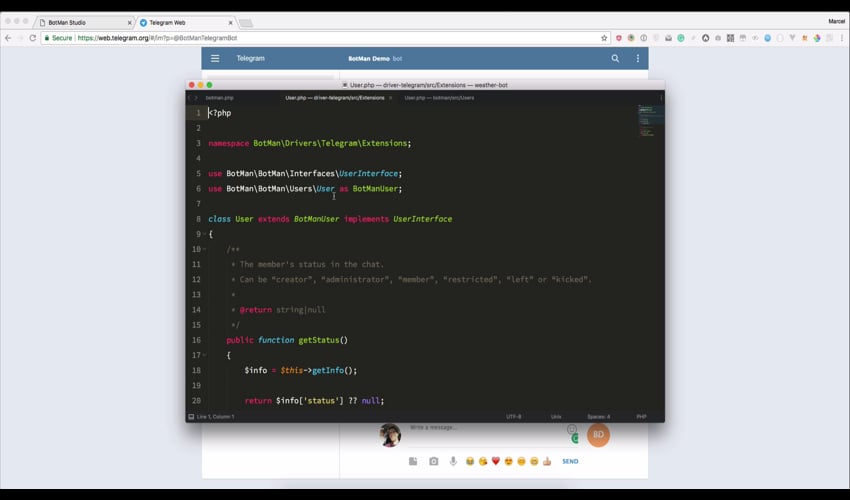
Task: Insert the thumbs up emoji
Action: pos(547,461)
